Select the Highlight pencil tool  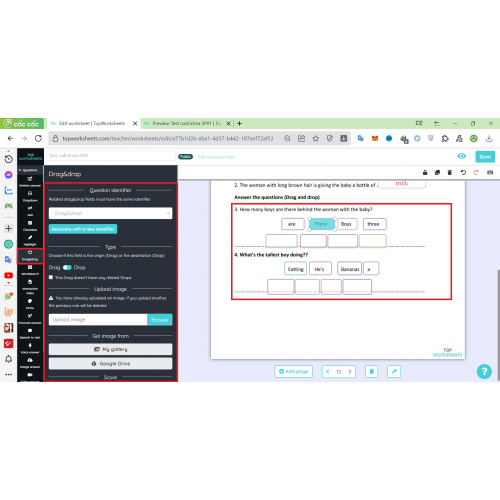(30, 240)
